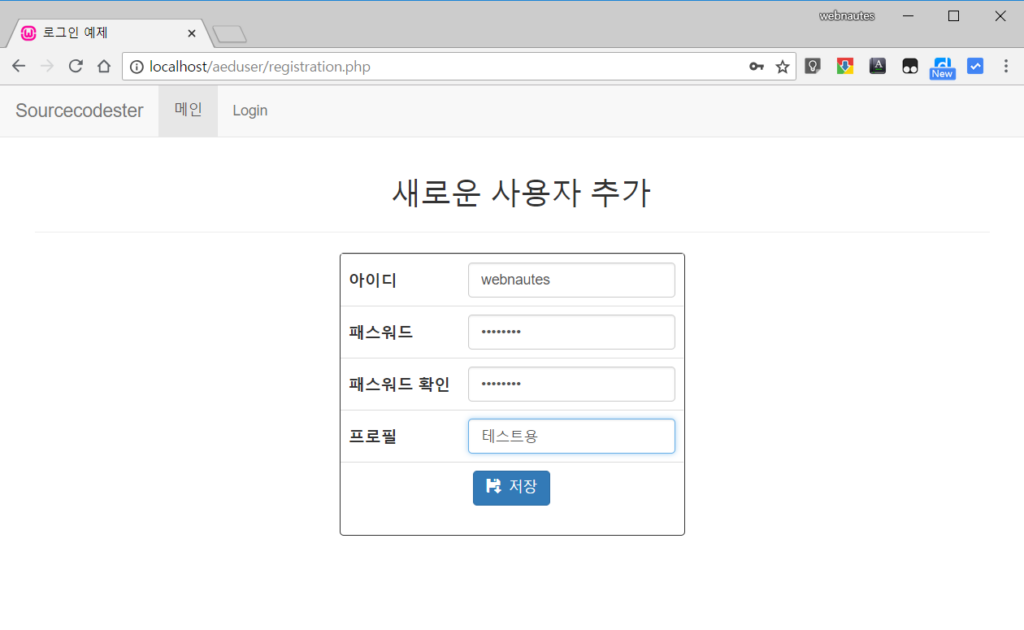Click the lightbulb extension icon
Screen dimensions: 1024x630
tap(813, 66)
